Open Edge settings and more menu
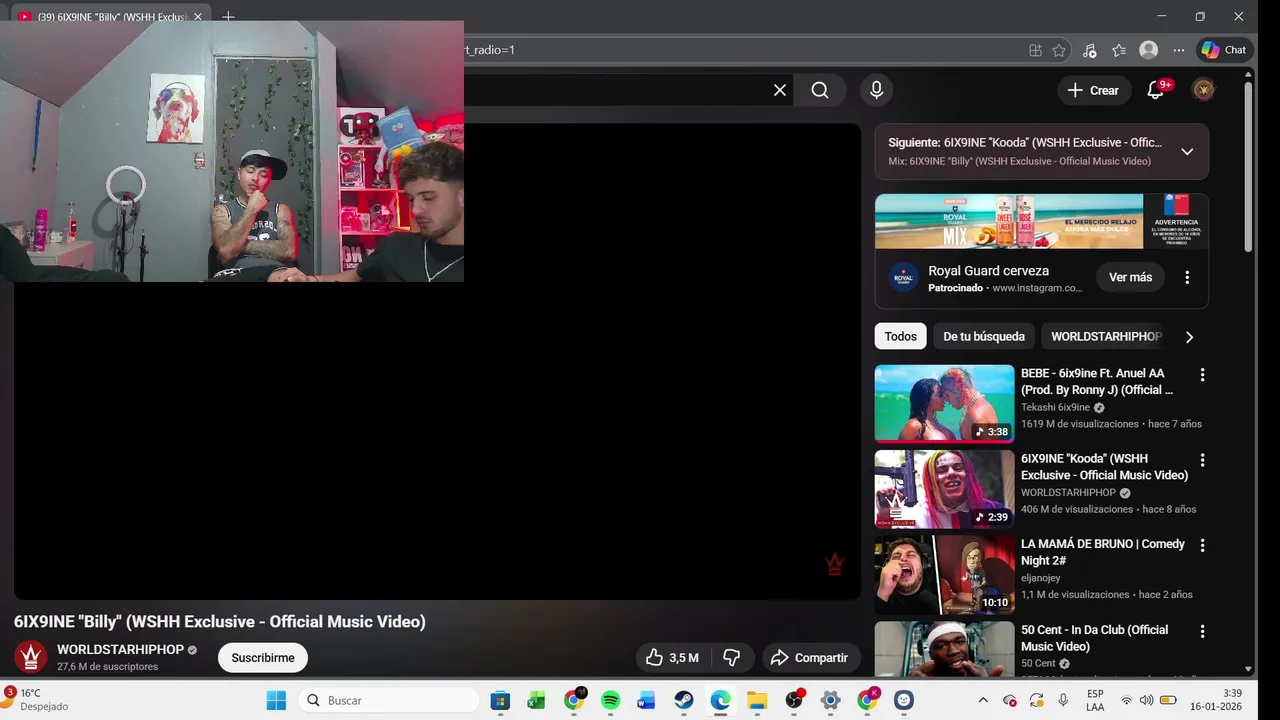The height and width of the screenshot is (720, 1280). 1179,50
